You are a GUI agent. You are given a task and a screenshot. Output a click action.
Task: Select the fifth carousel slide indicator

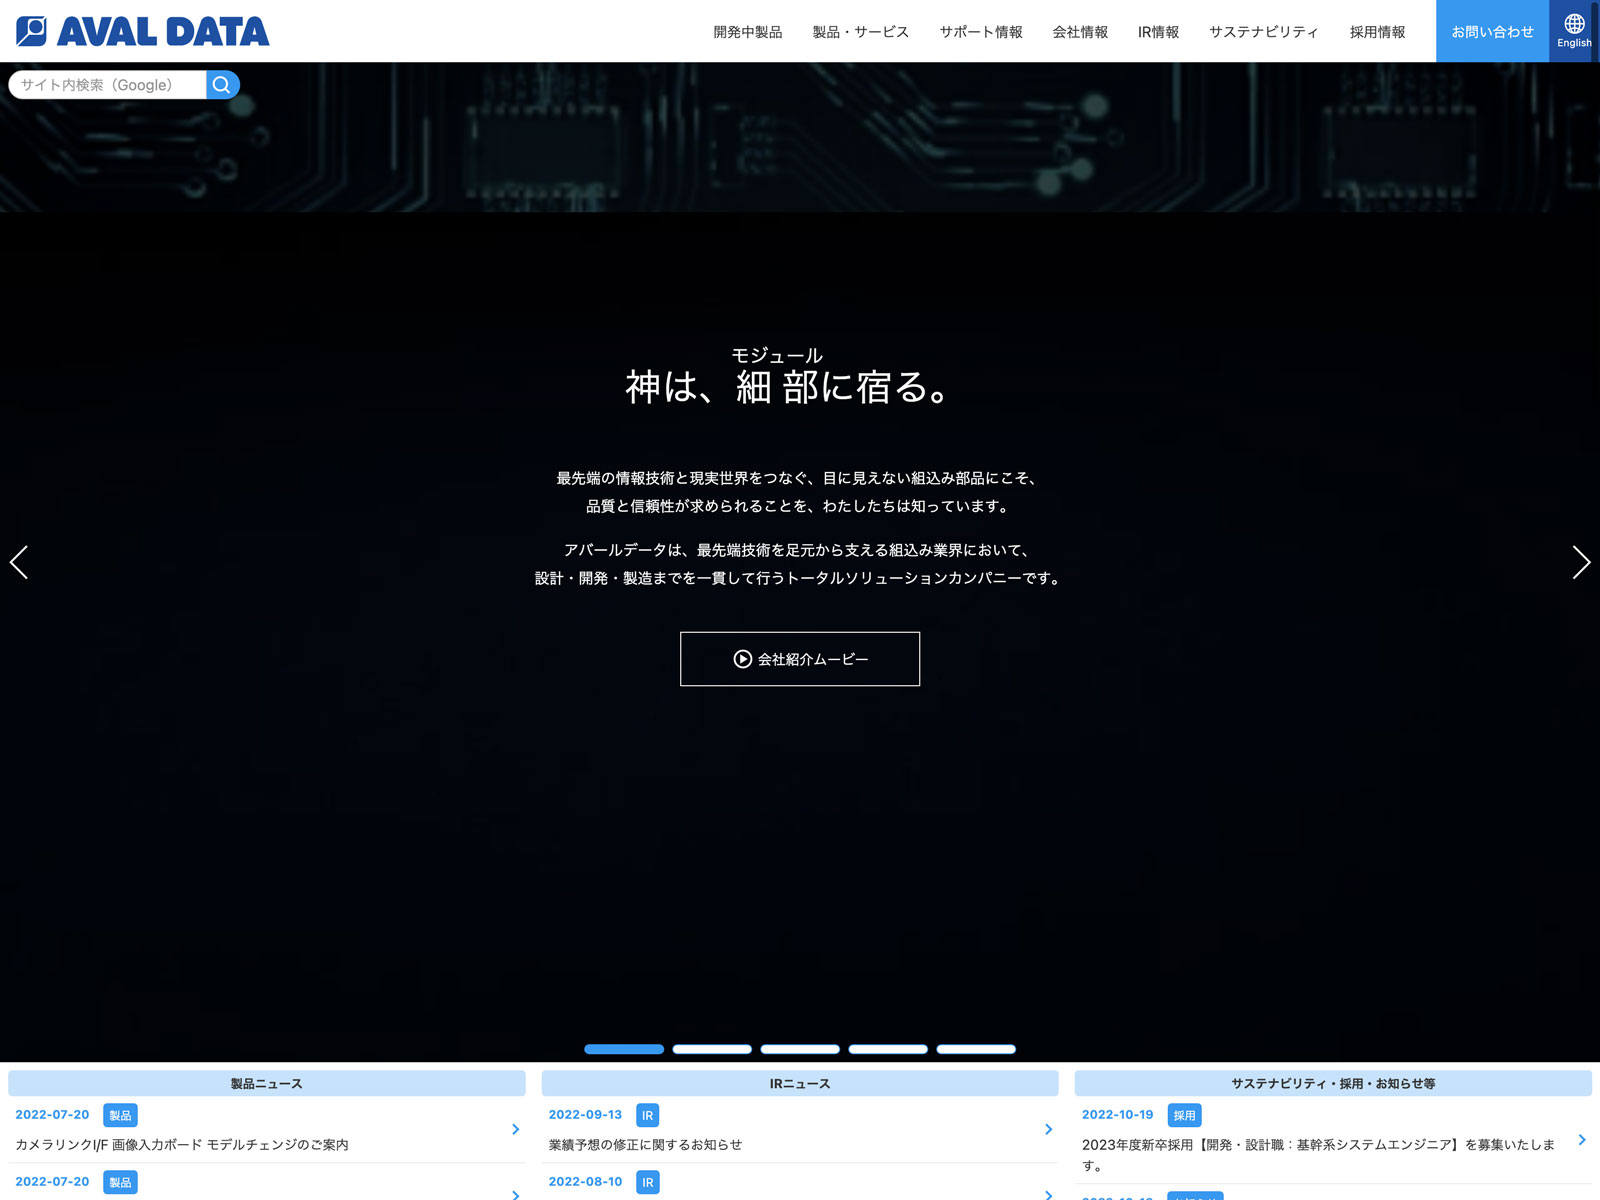[976, 1049]
